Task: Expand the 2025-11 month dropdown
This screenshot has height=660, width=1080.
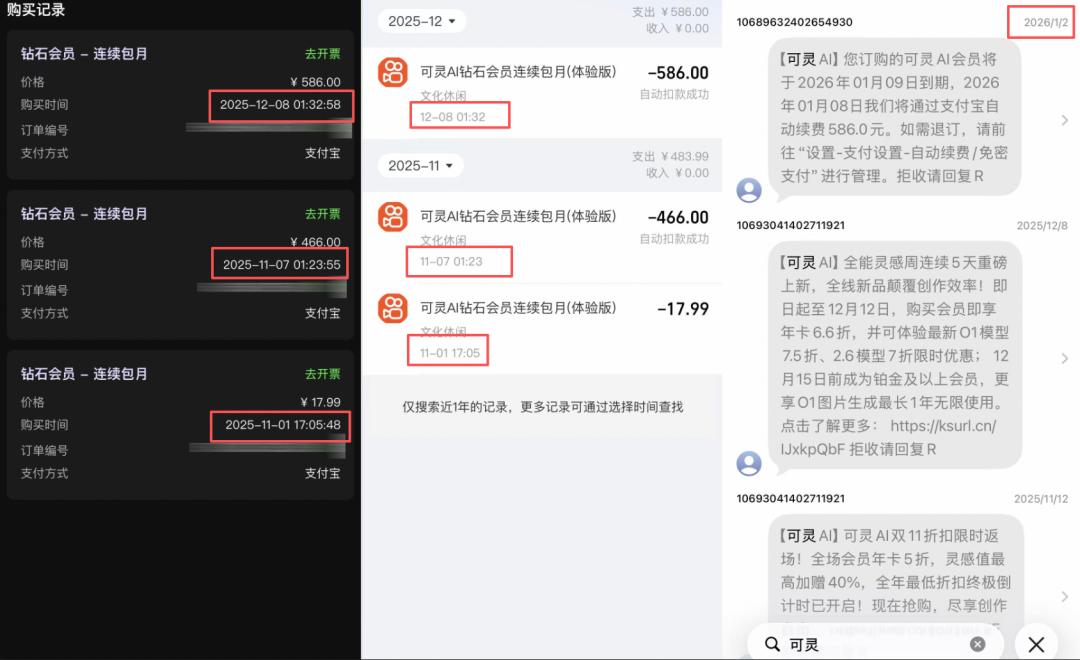Action: (x=420, y=166)
